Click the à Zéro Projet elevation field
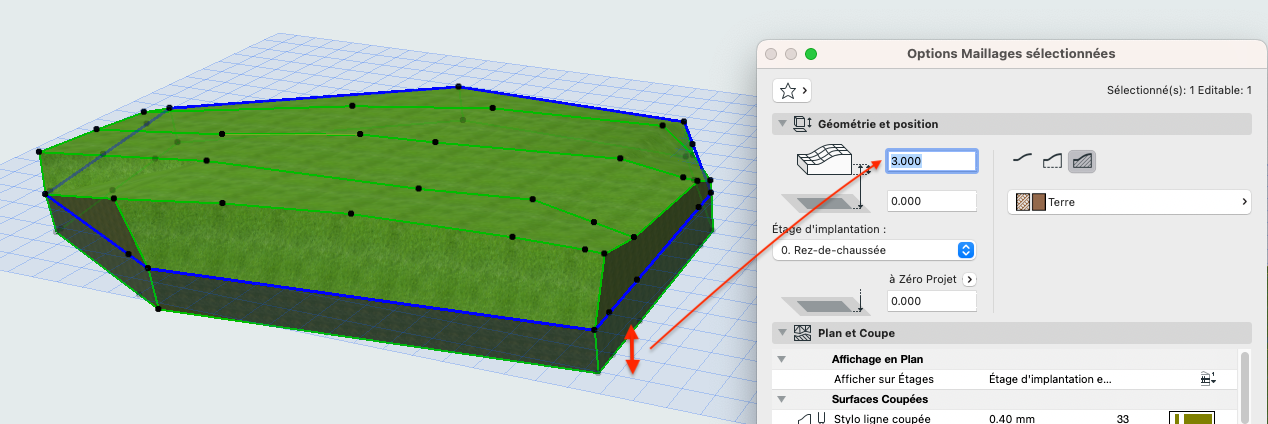1268x424 pixels. 931,301
